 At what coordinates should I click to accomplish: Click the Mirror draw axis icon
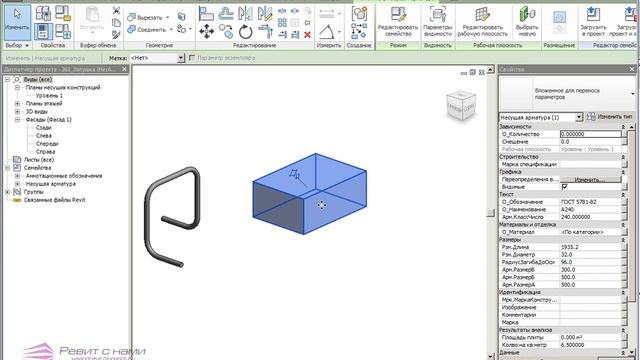265,14
